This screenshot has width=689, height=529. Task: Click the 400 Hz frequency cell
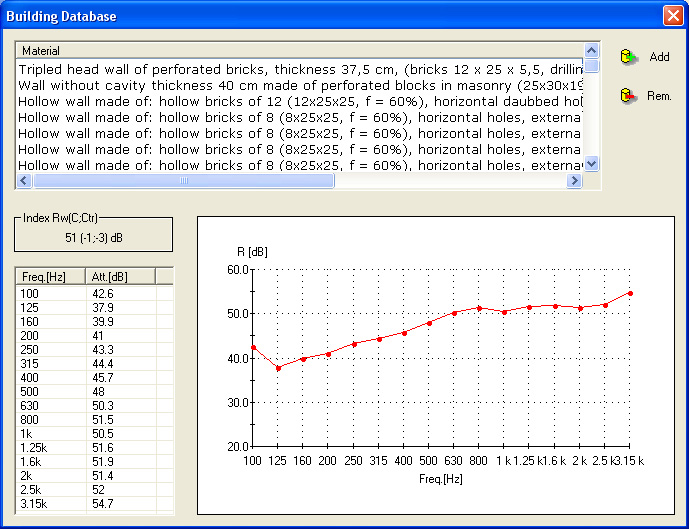pos(51,378)
